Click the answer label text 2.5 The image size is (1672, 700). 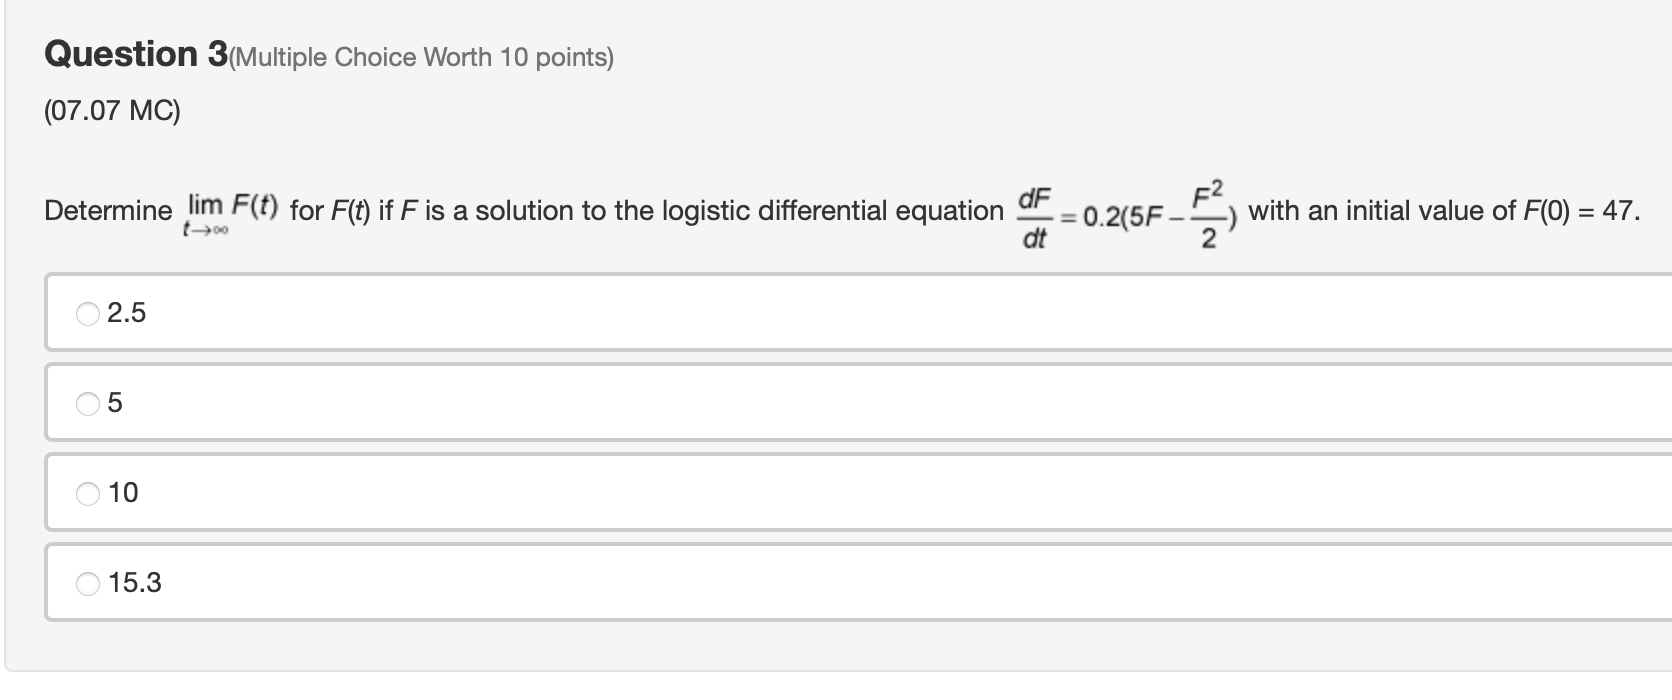click(127, 313)
